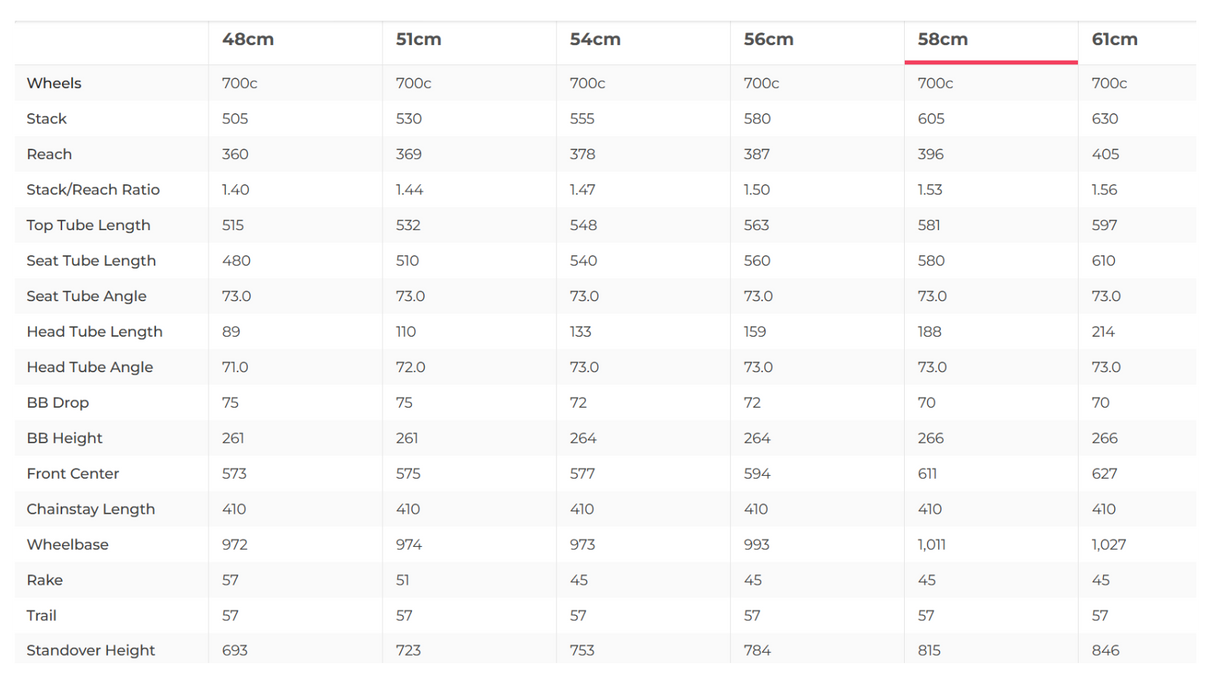Image resolution: width=1214 pixels, height=683 pixels.
Task: Click the BB Drop row label
Action: 58,403
